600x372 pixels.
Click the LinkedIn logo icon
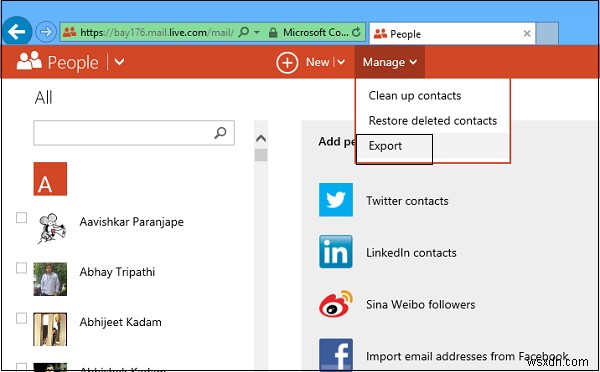336,251
